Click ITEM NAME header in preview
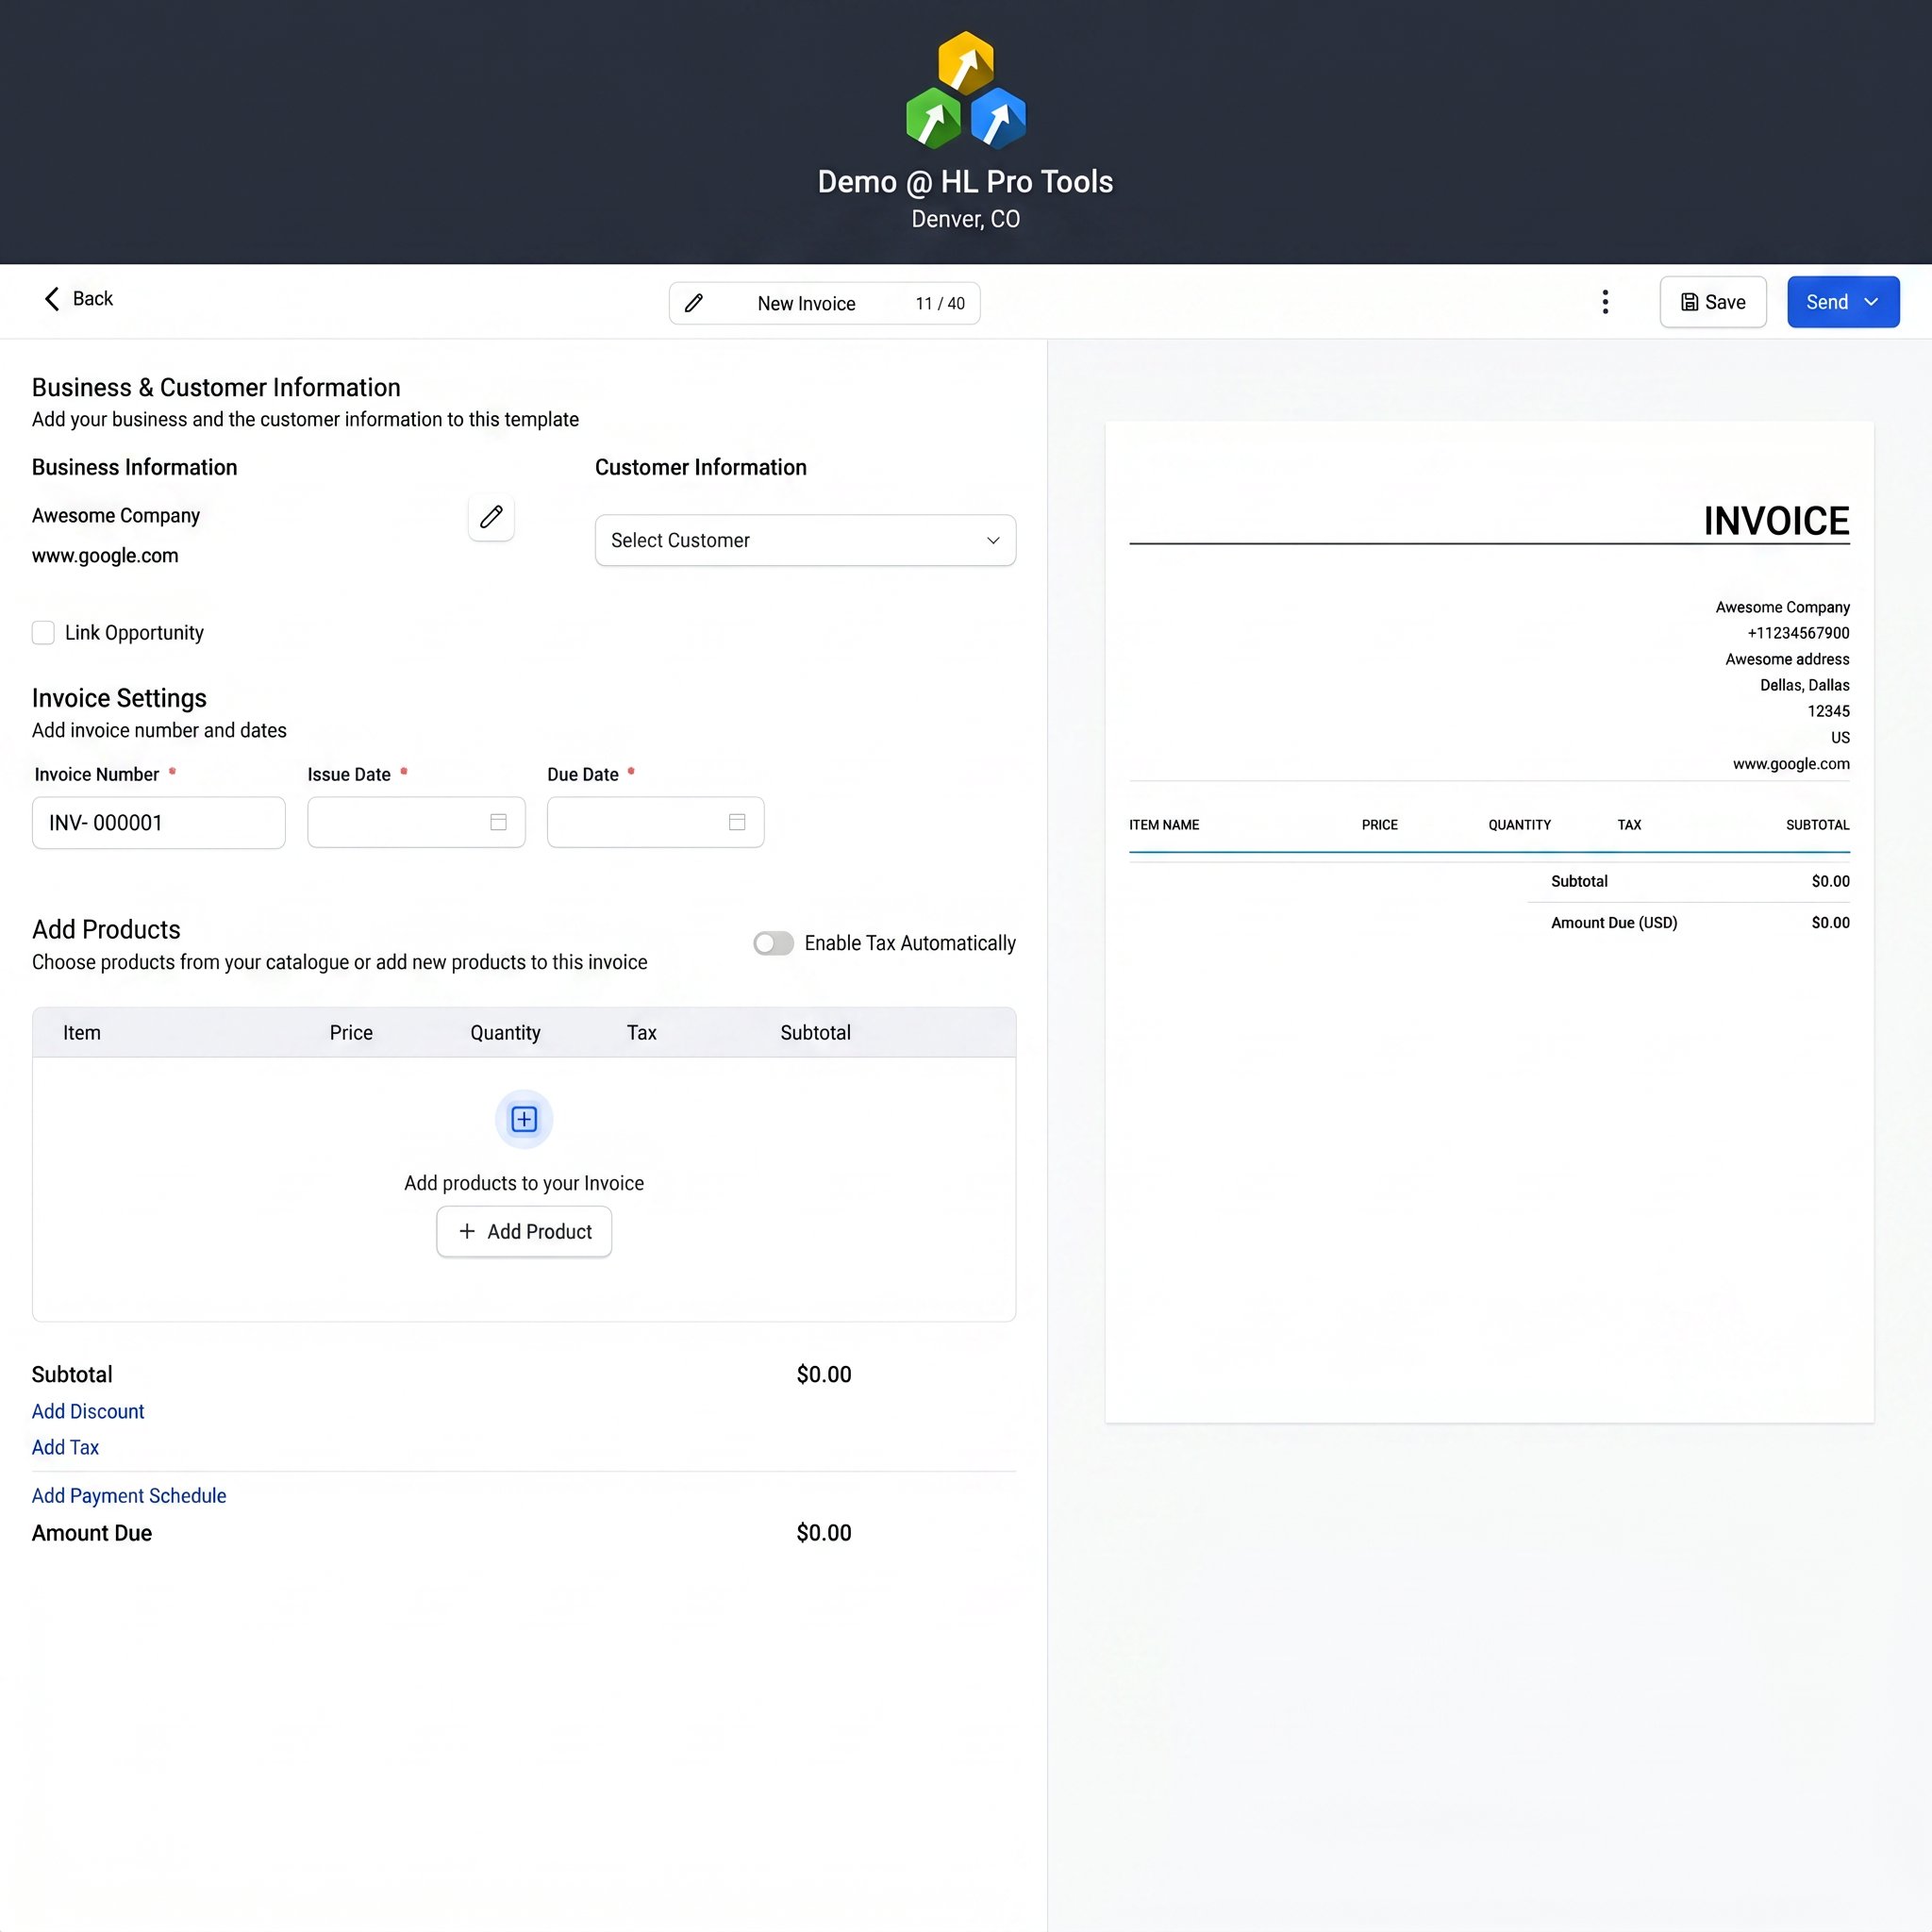Viewport: 1932px width, 1932px height. (x=1164, y=824)
